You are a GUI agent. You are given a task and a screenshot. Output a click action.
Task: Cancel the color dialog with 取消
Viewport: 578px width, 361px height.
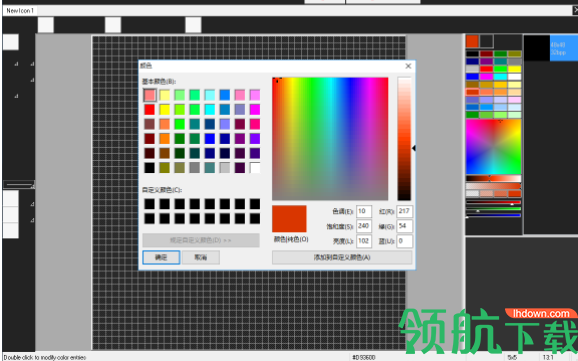pyautogui.click(x=201, y=257)
